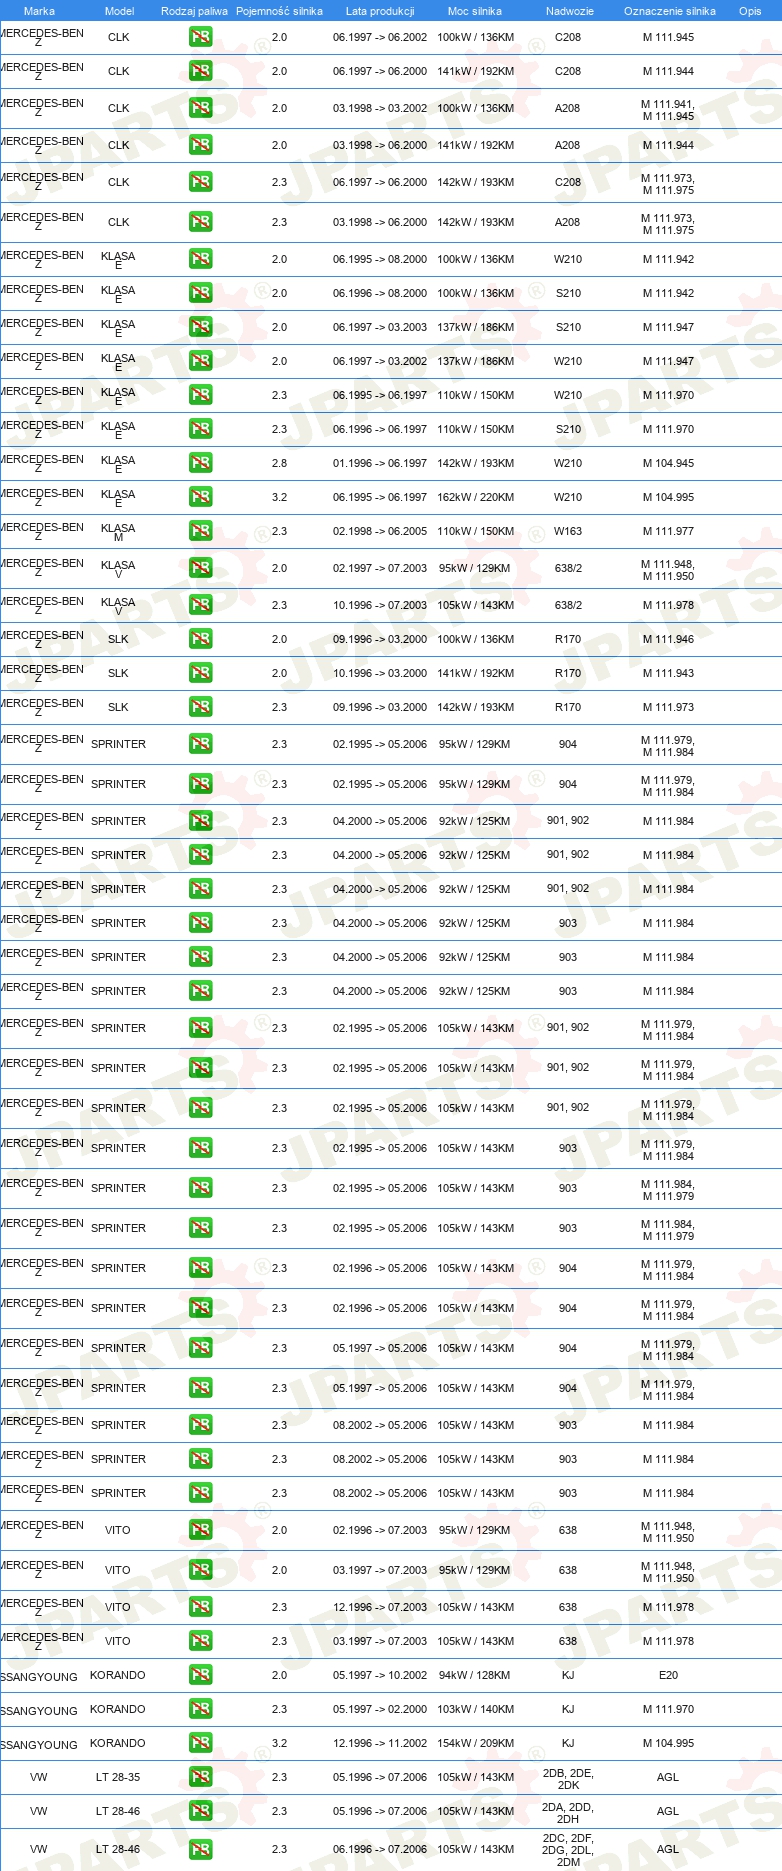Select engine code cell M 111.977
Screen dimensions: 782x1871
click(x=668, y=531)
